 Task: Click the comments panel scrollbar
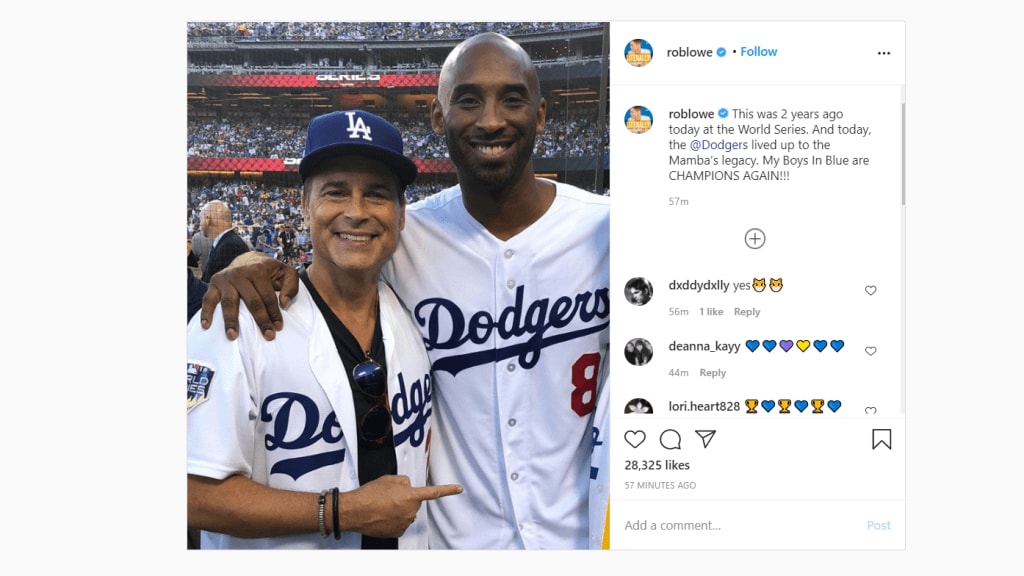click(902, 150)
